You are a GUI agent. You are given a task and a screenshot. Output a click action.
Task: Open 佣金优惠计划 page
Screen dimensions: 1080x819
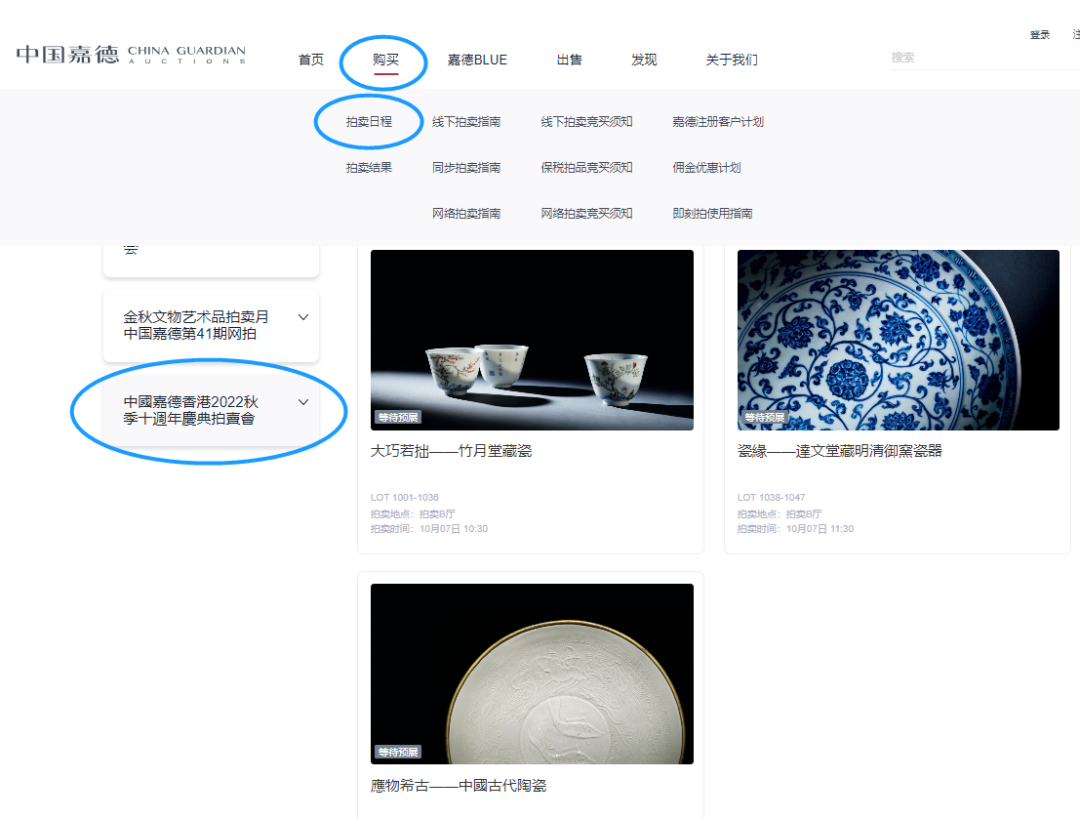click(x=707, y=167)
